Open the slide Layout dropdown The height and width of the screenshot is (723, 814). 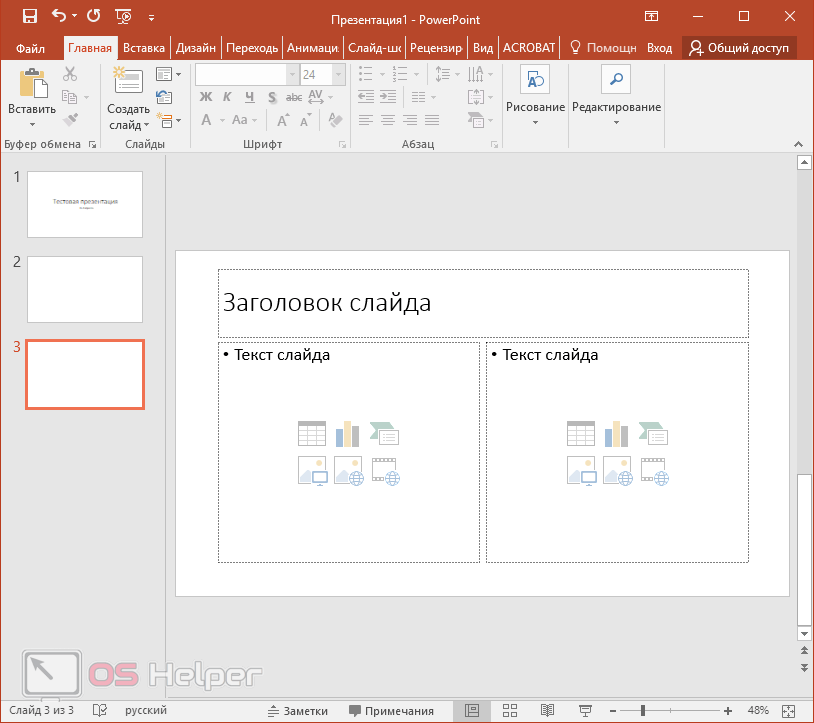pos(168,74)
